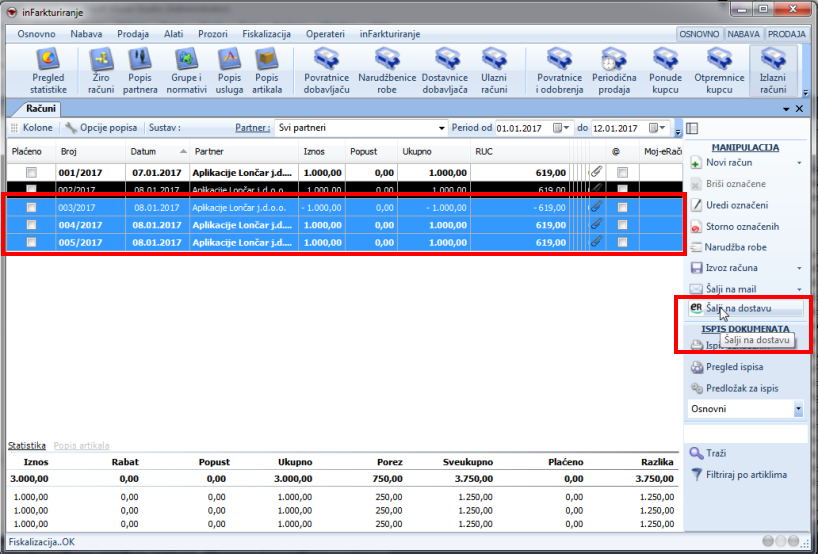This screenshot has width=818, height=554.
Task: Click Storno označenih
Action: coord(735,226)
